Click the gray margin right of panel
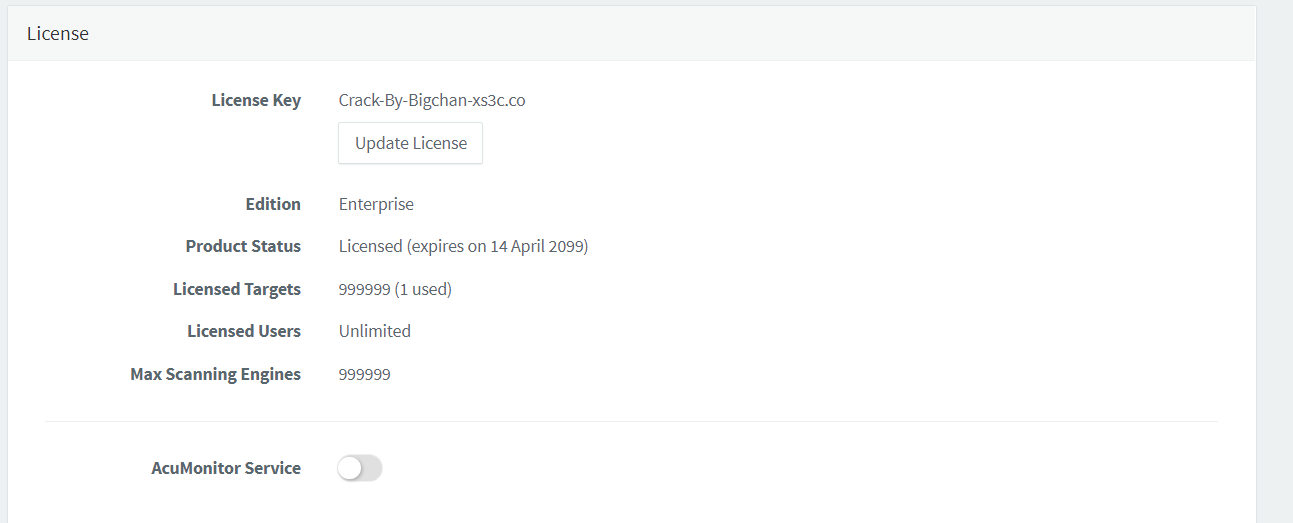 point(1275,261)
